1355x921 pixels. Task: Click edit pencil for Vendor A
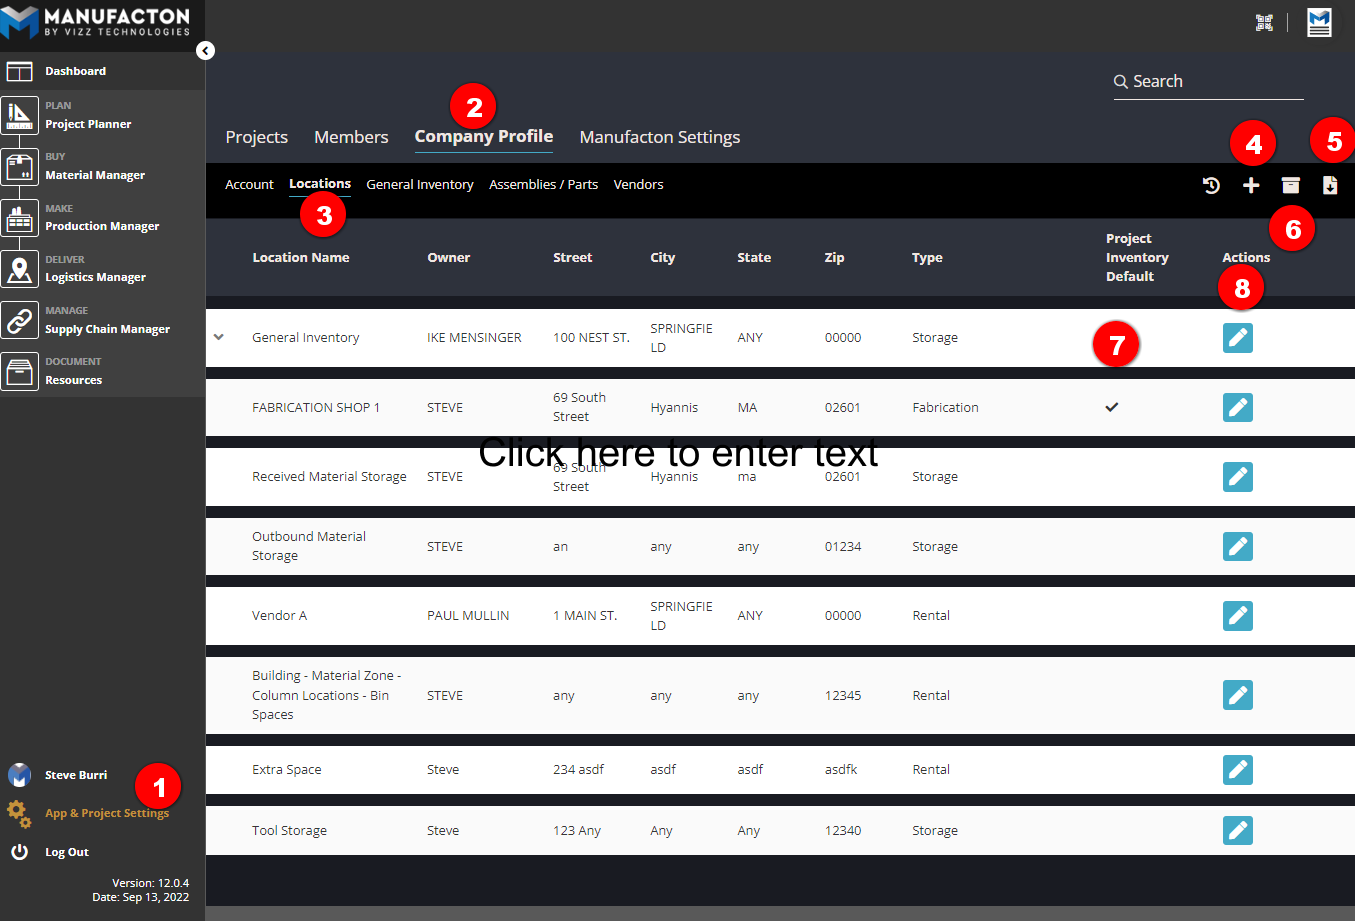[1237, 616]
